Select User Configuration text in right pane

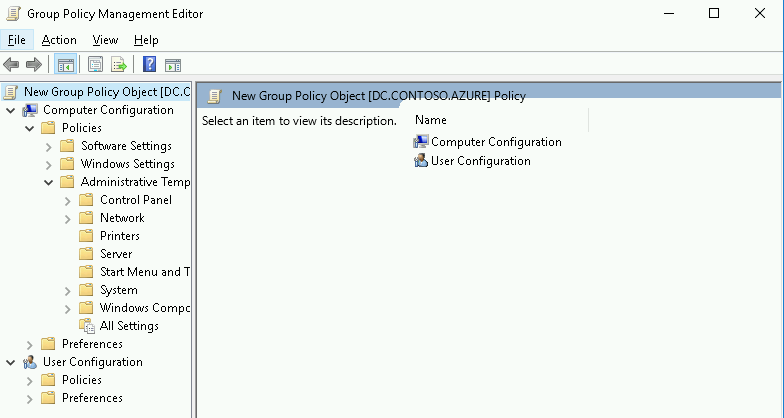tap(480, 161)
